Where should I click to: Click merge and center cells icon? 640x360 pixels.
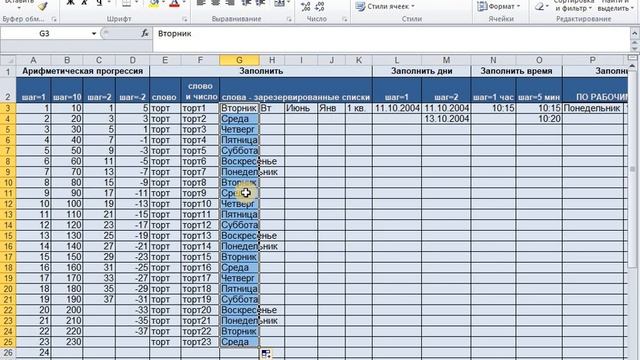[279, 3]
